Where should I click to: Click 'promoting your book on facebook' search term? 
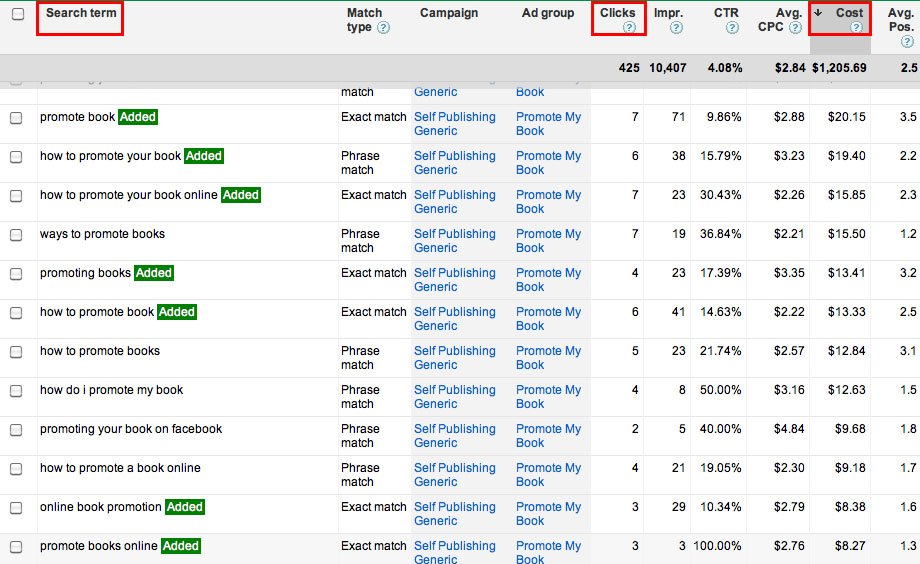(131, 429)
